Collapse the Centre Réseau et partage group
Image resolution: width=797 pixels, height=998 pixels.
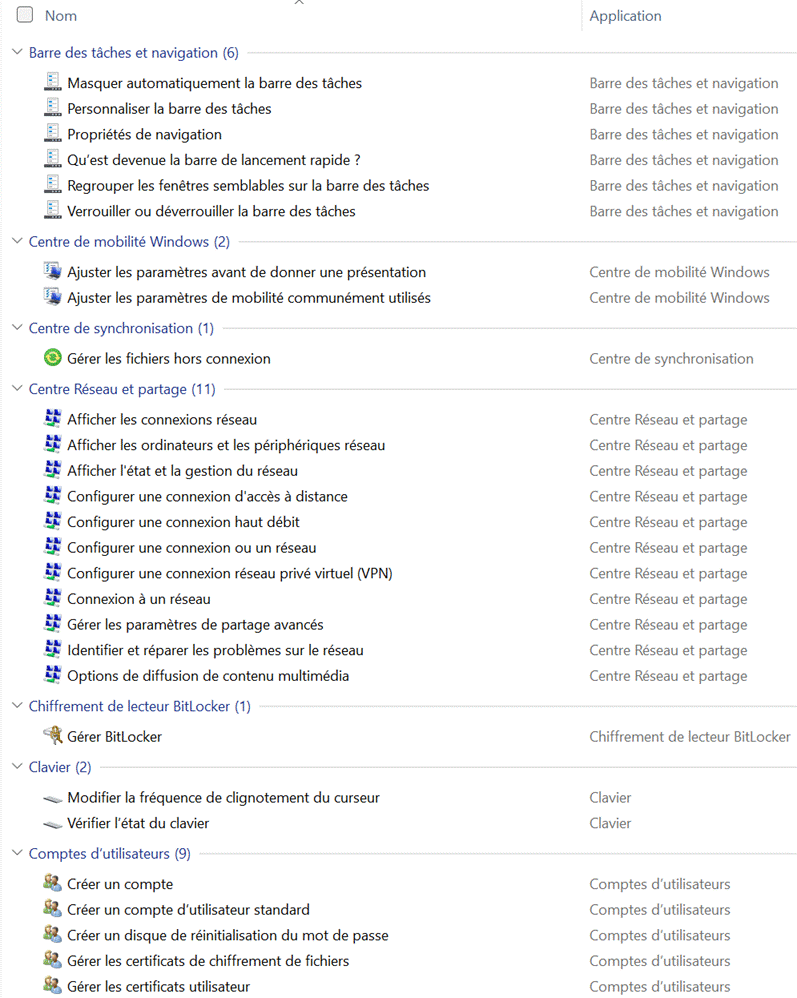[x=18, y=389]
